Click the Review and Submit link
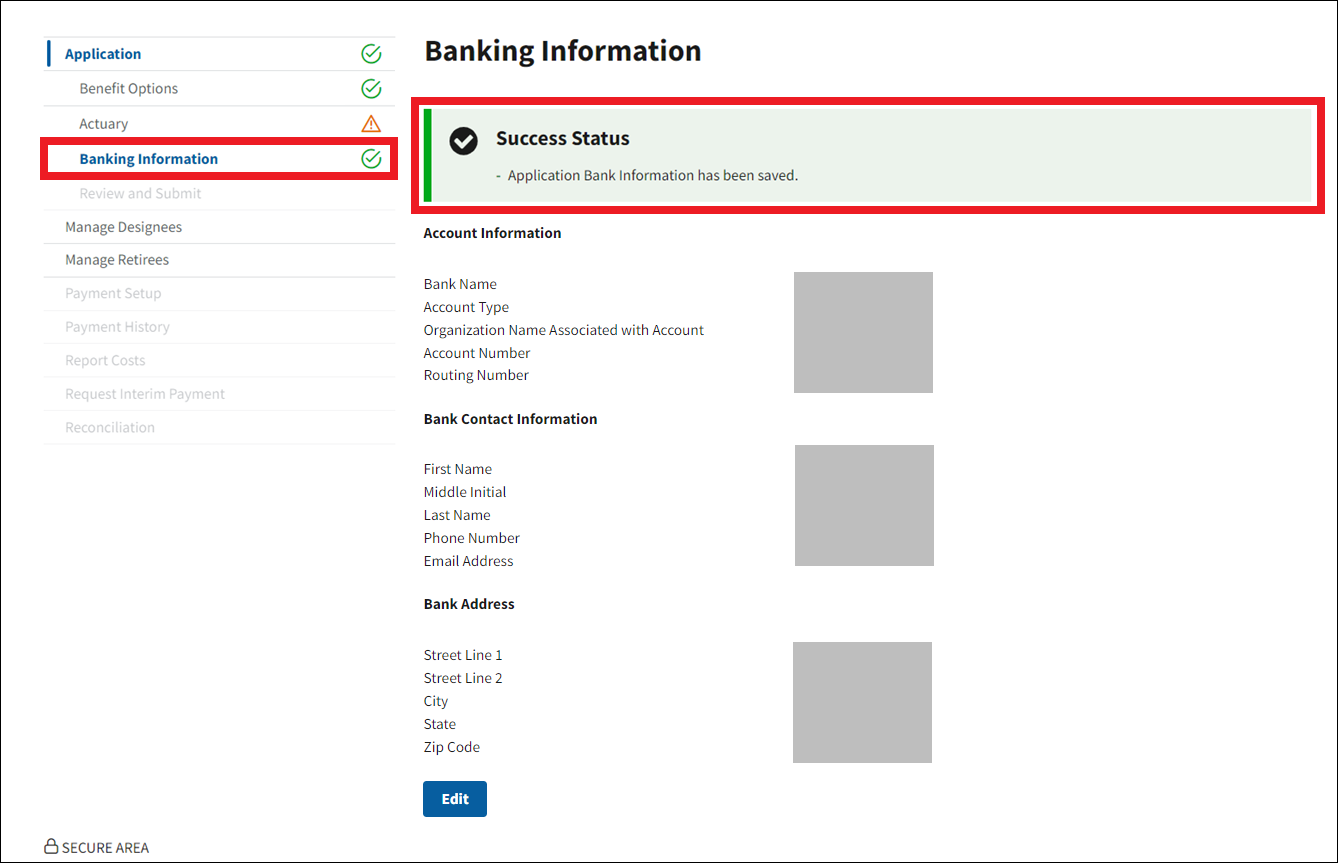 [140, 194]
